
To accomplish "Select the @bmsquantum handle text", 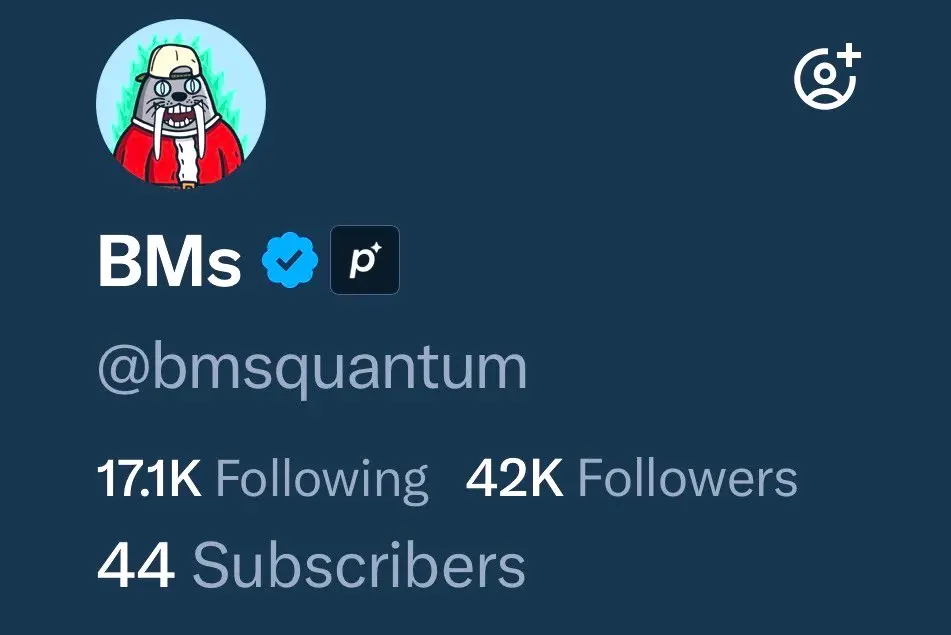I will coord(312,368).
